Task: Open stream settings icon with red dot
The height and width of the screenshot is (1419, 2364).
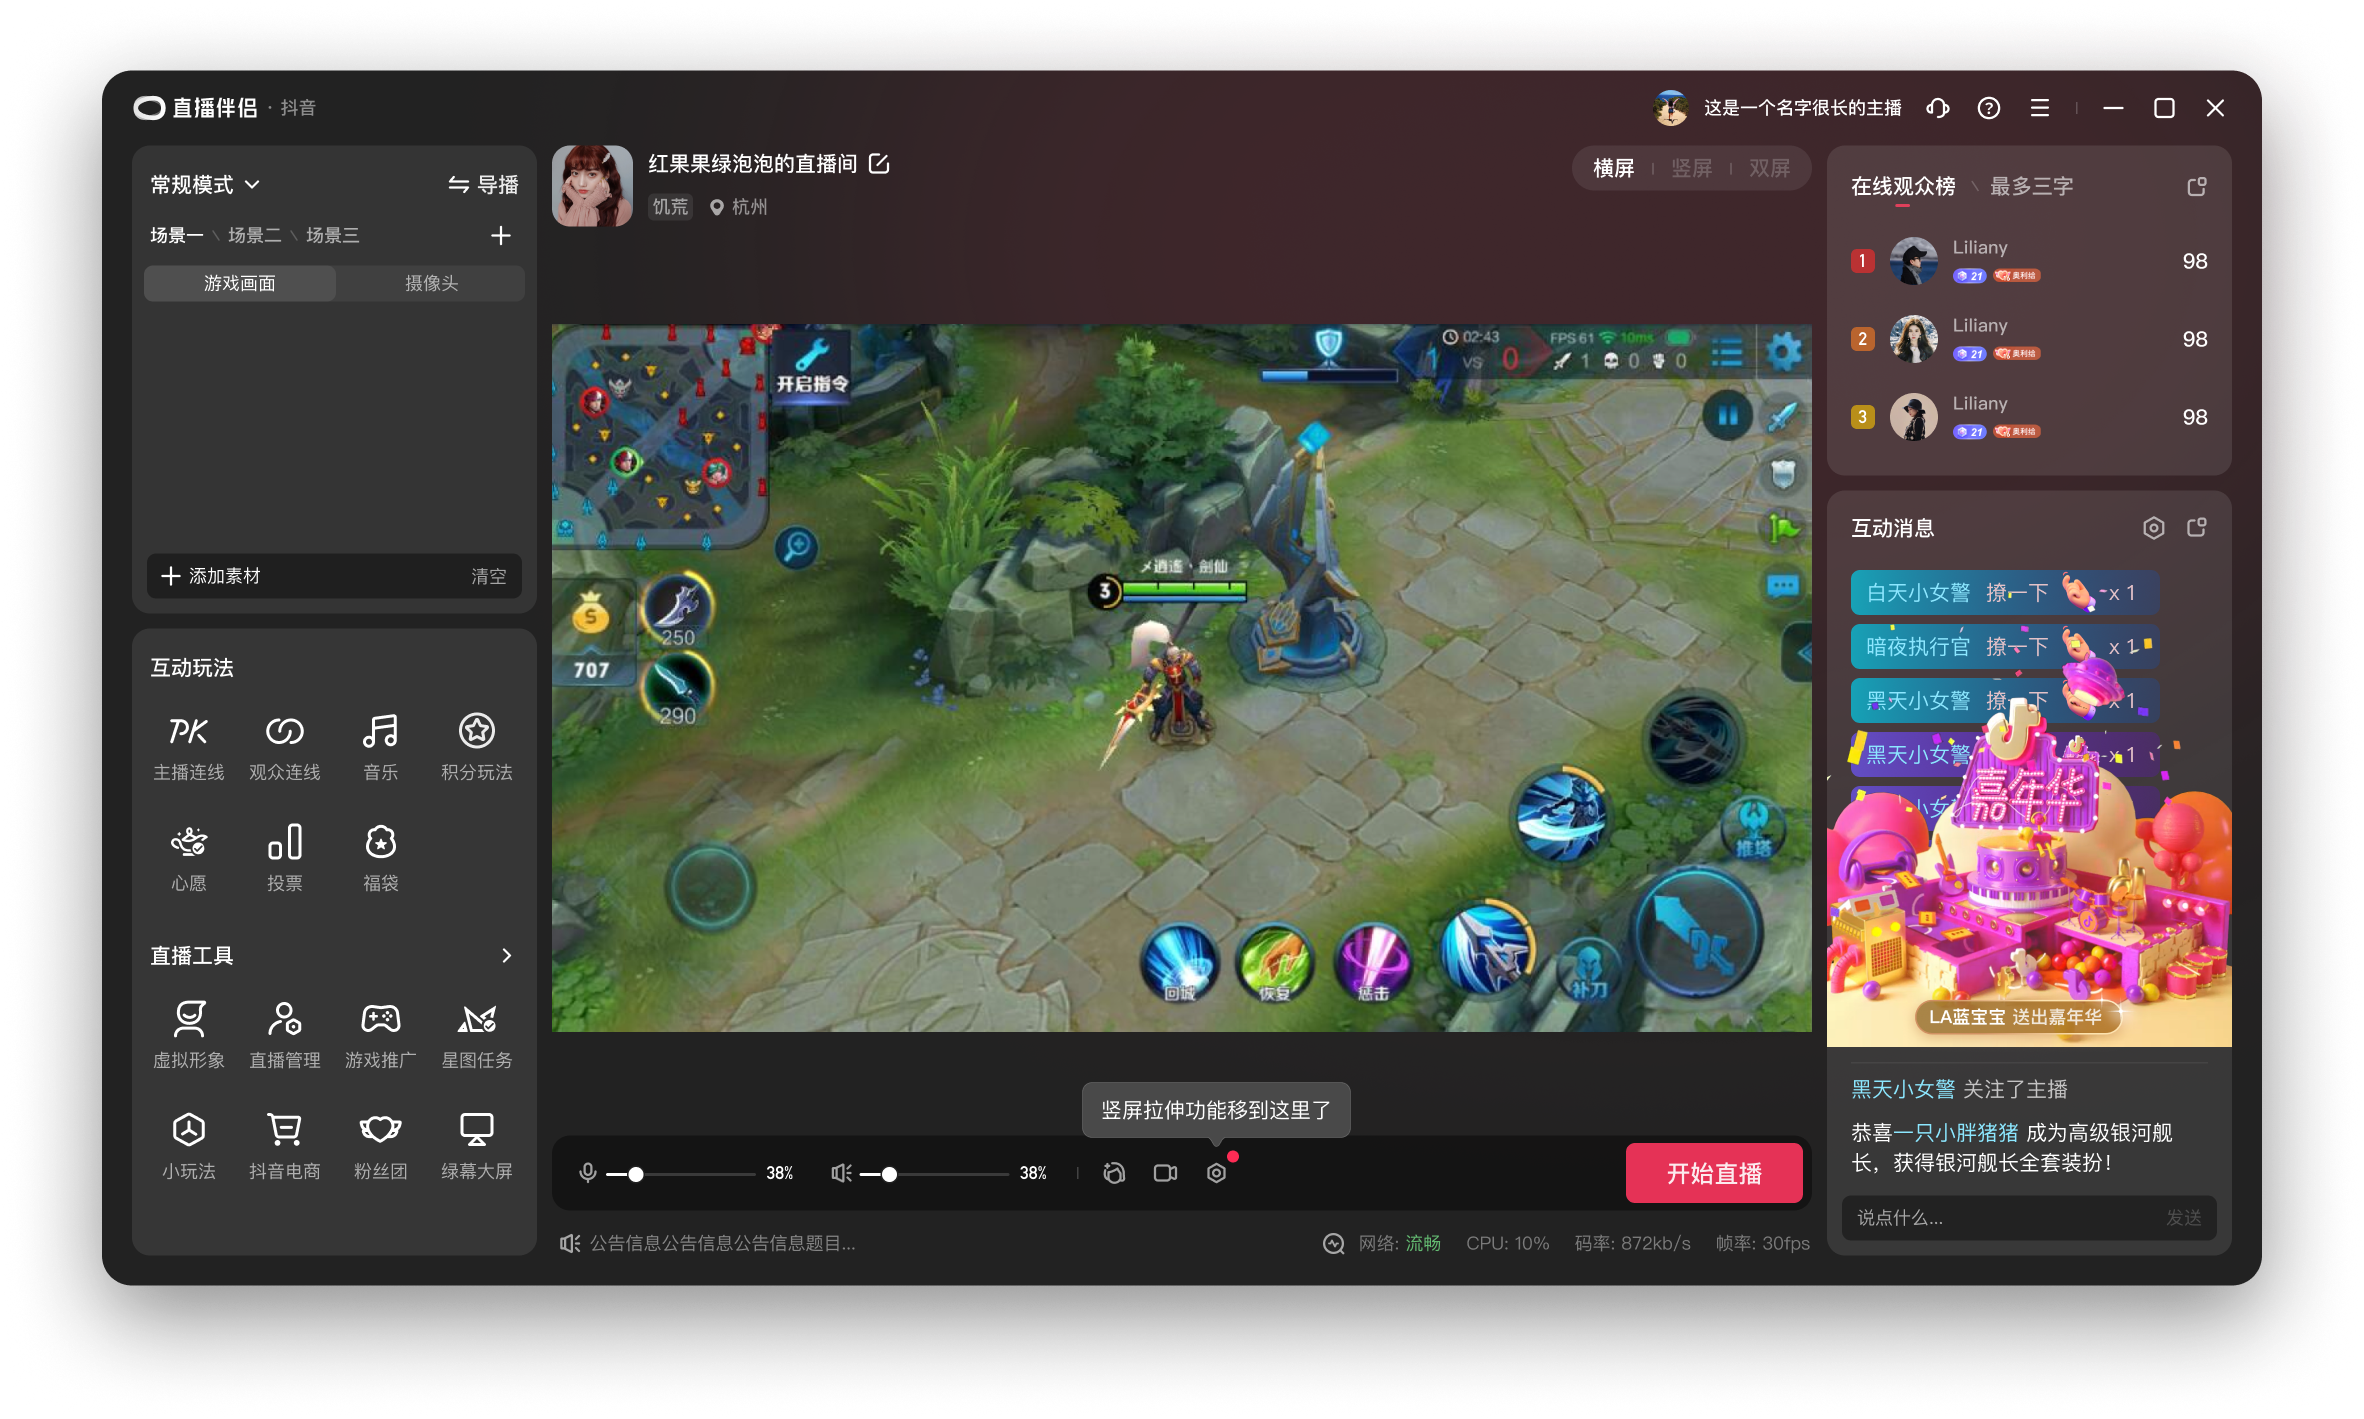Action: pos(1216,1173)
